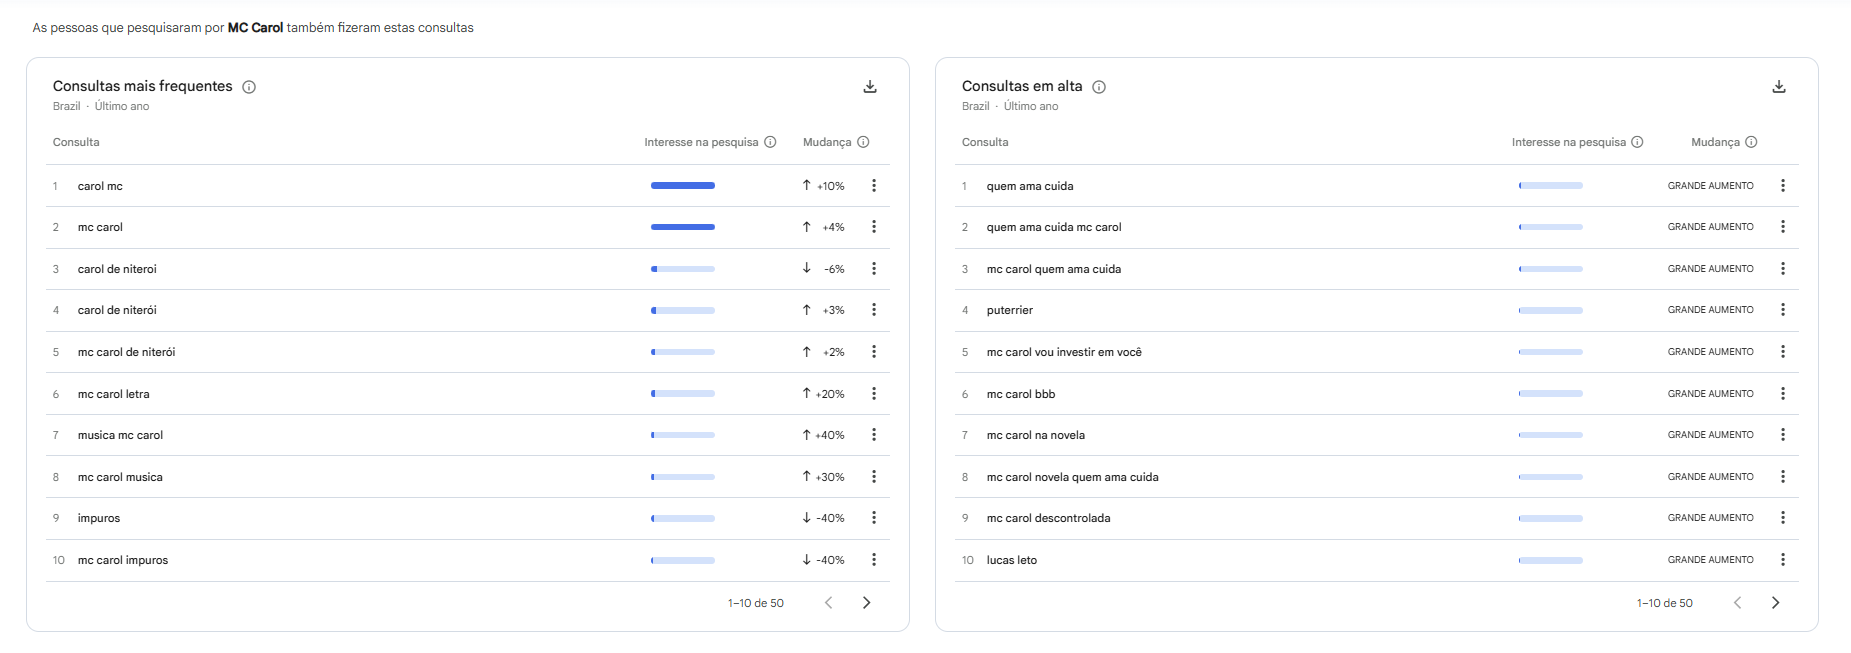Open more options for mc carol bbb

tap(1783, 394)
